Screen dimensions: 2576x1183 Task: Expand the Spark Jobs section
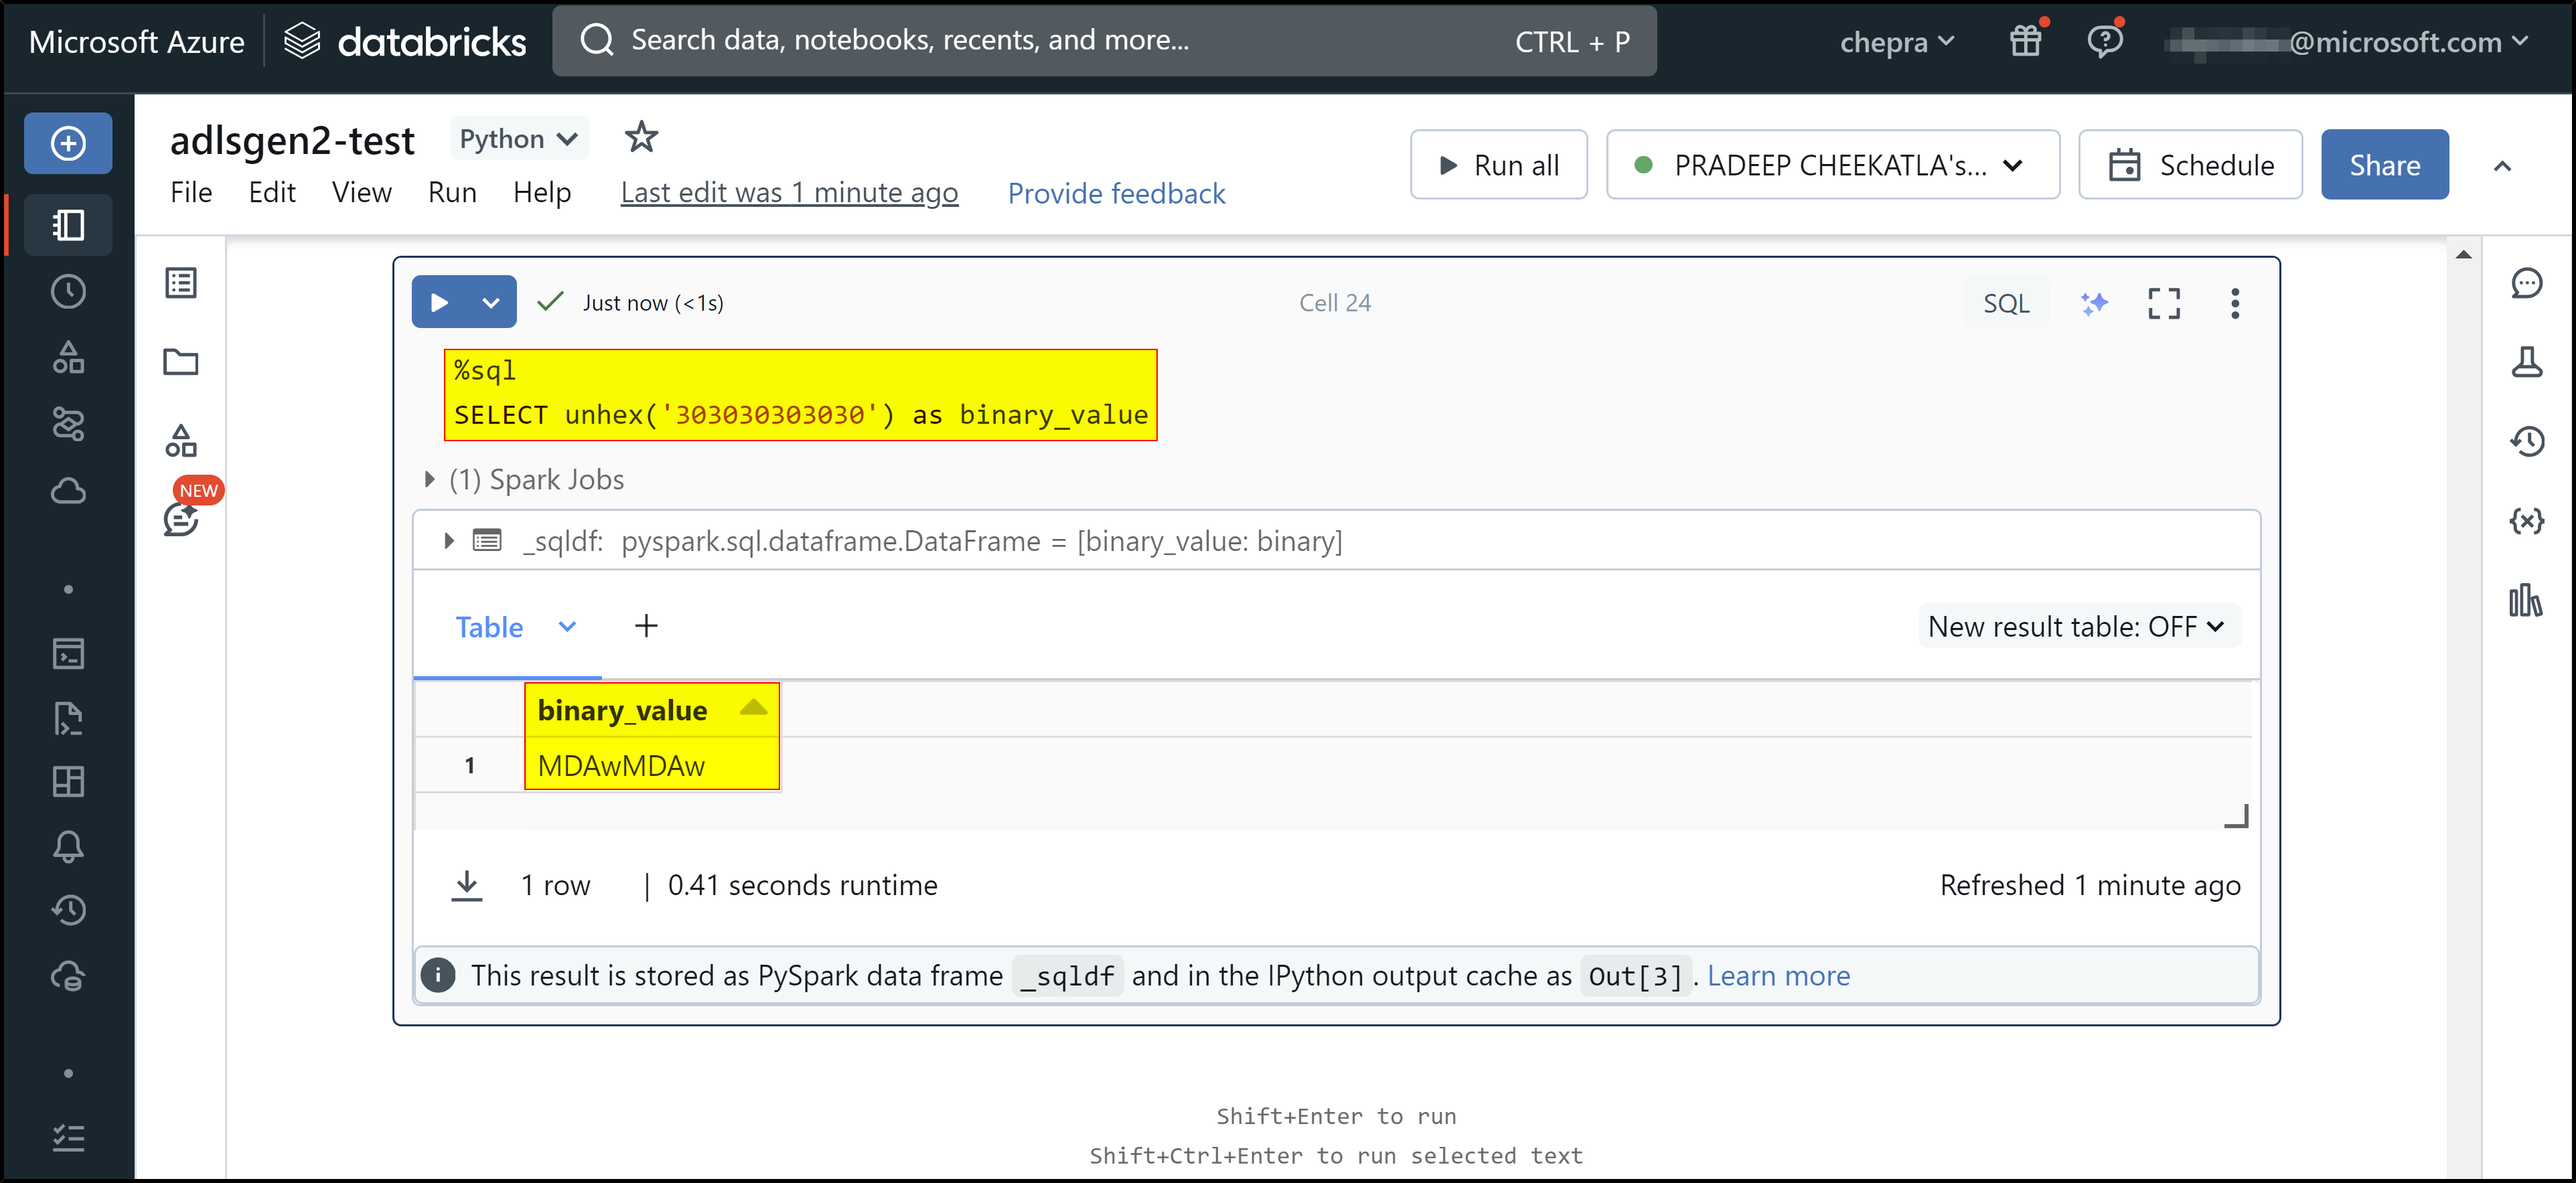(429, 479)
